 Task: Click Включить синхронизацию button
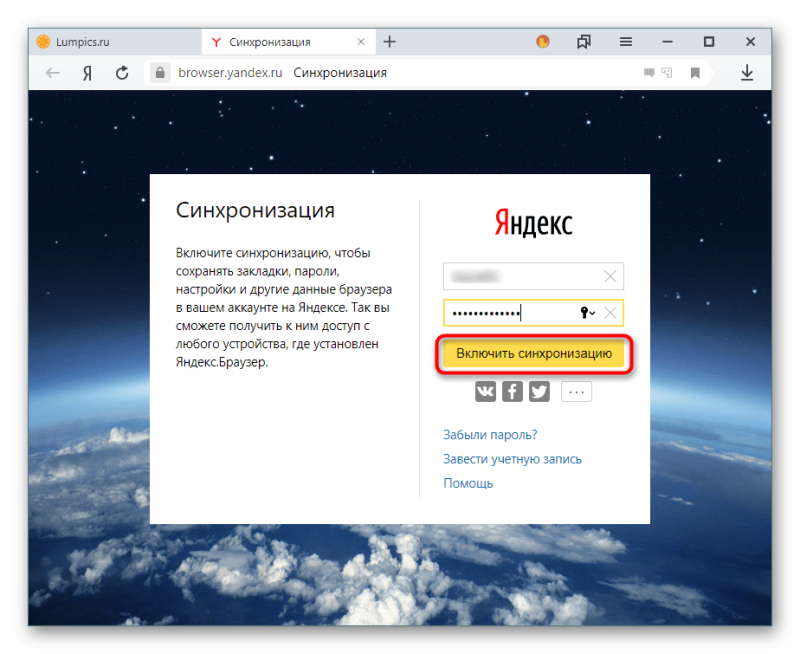pyautogui.click(x=534, y=354)
